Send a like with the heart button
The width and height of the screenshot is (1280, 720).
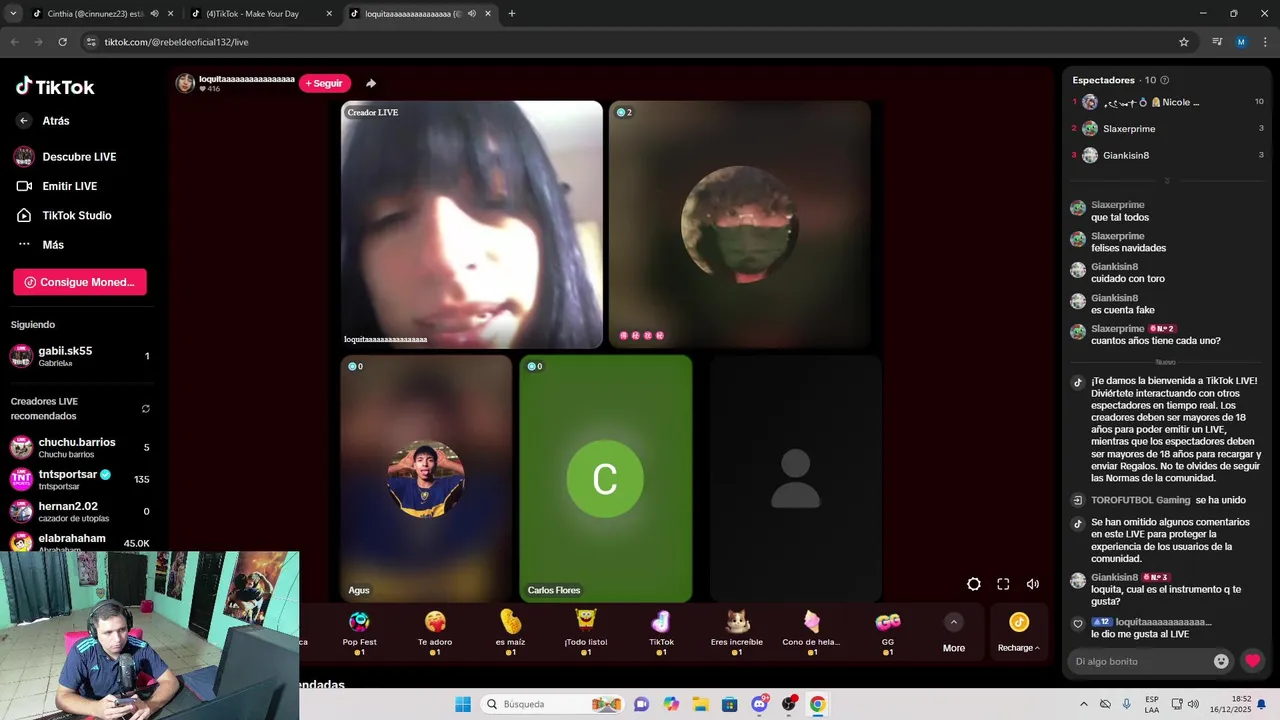(1252, 661)
